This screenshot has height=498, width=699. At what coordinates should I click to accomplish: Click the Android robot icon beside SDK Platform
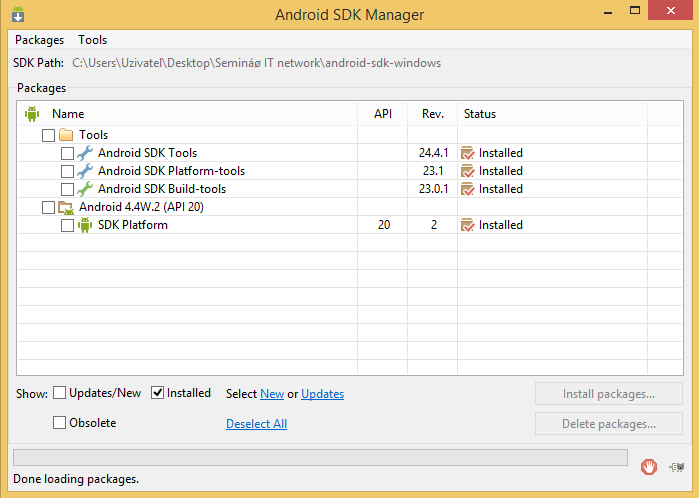click(x=85, y=225)
